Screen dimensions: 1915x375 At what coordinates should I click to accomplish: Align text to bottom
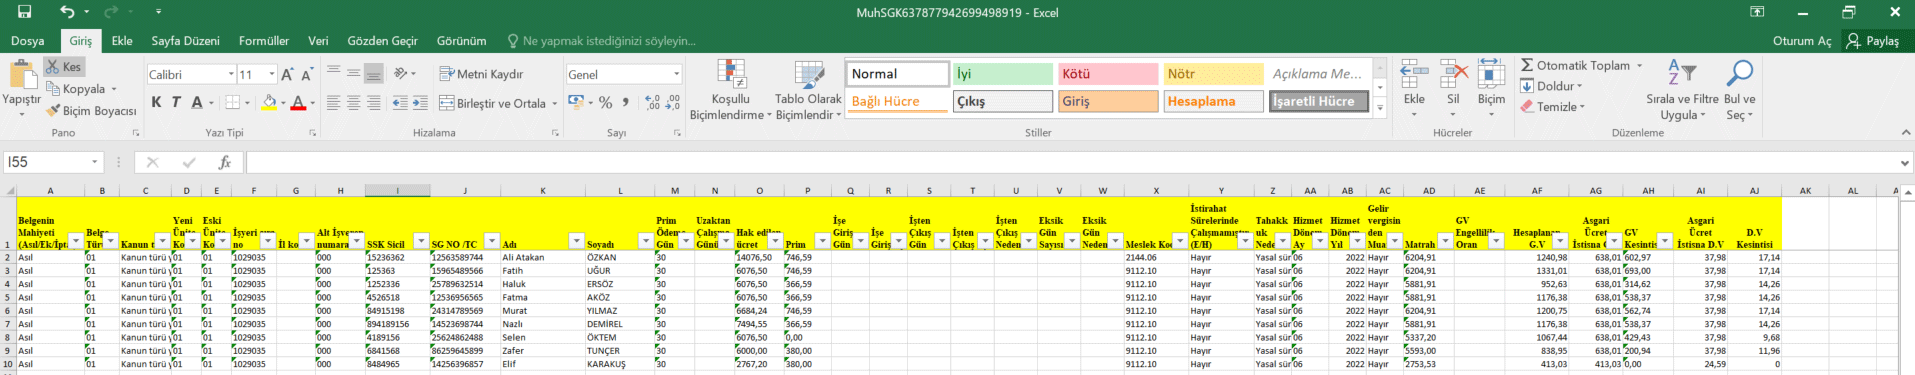[x=373, y=74]
